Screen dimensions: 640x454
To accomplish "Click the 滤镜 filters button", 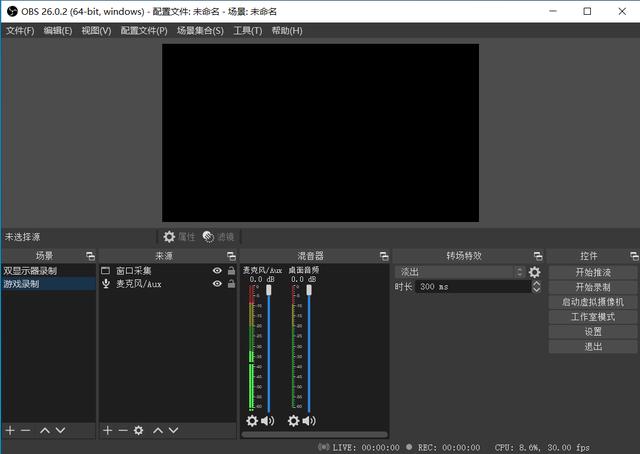I will point(218,237).
